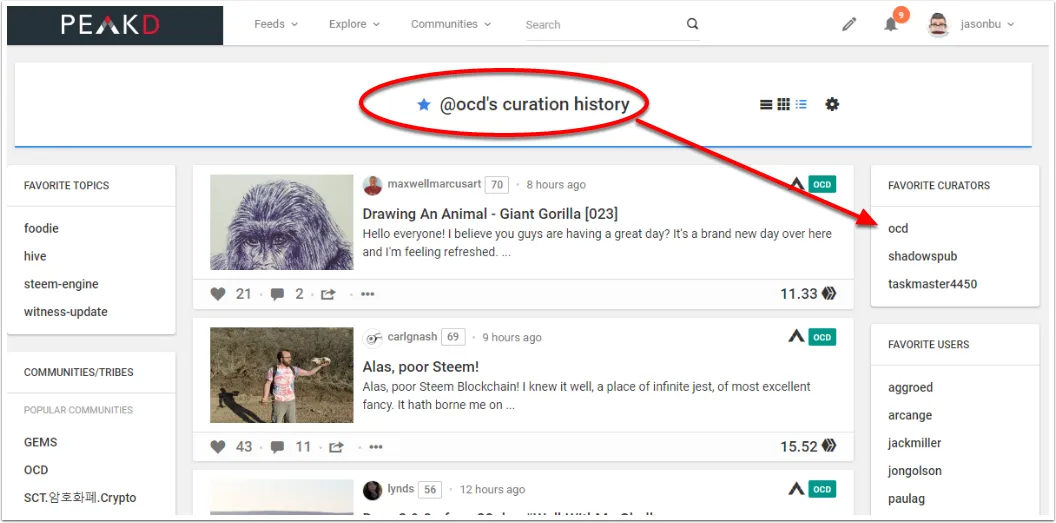Like Alas, poor Steem! post heart
Screen dimensions: 1056x523
pos(218,447)
